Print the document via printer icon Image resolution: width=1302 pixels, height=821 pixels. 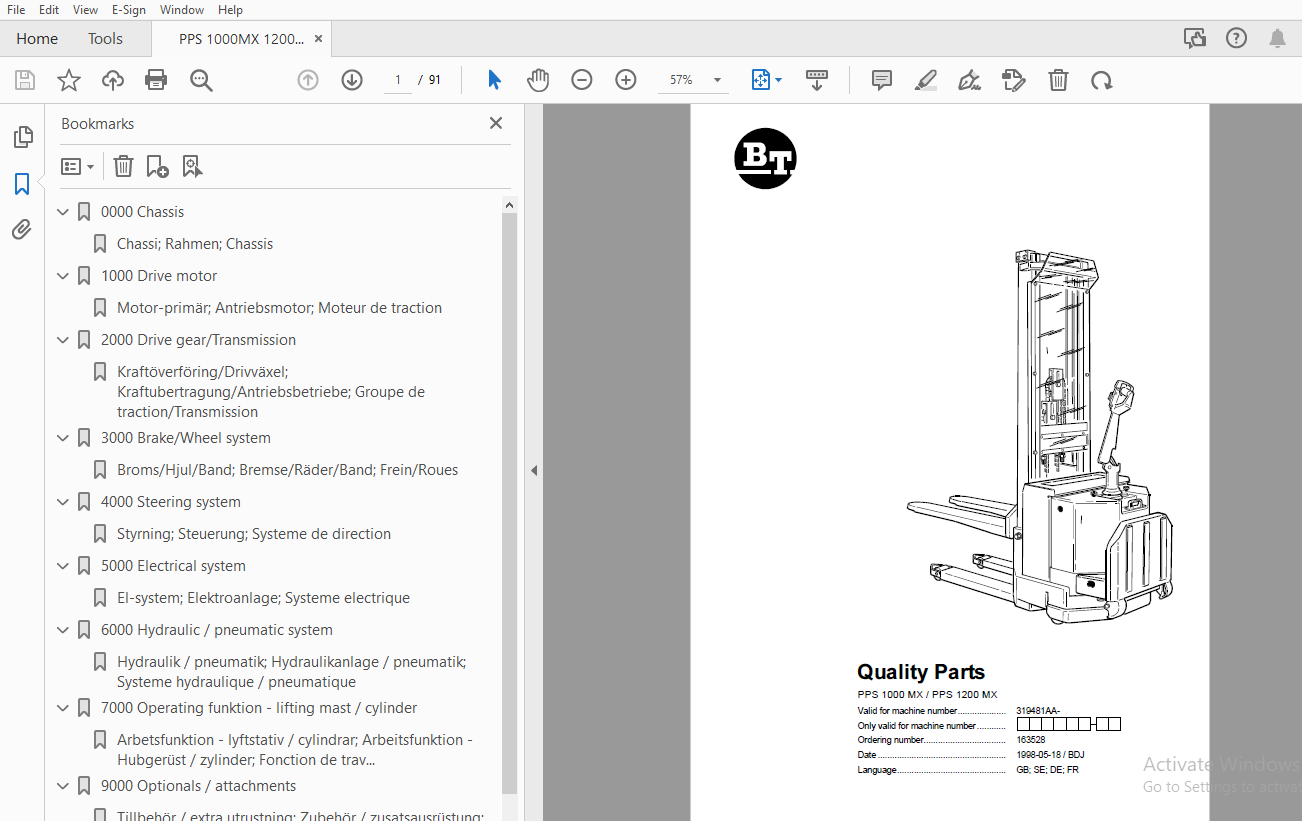(x=156, y=80)
